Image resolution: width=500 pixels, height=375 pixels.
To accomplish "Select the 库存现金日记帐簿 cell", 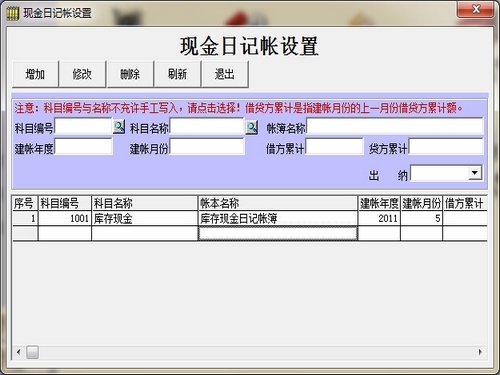I will pos(278,219).
